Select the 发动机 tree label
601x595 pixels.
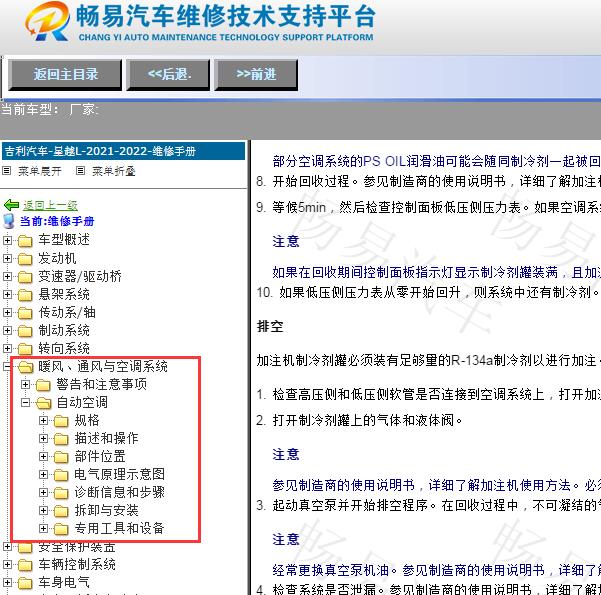click(x=57, y=258)
